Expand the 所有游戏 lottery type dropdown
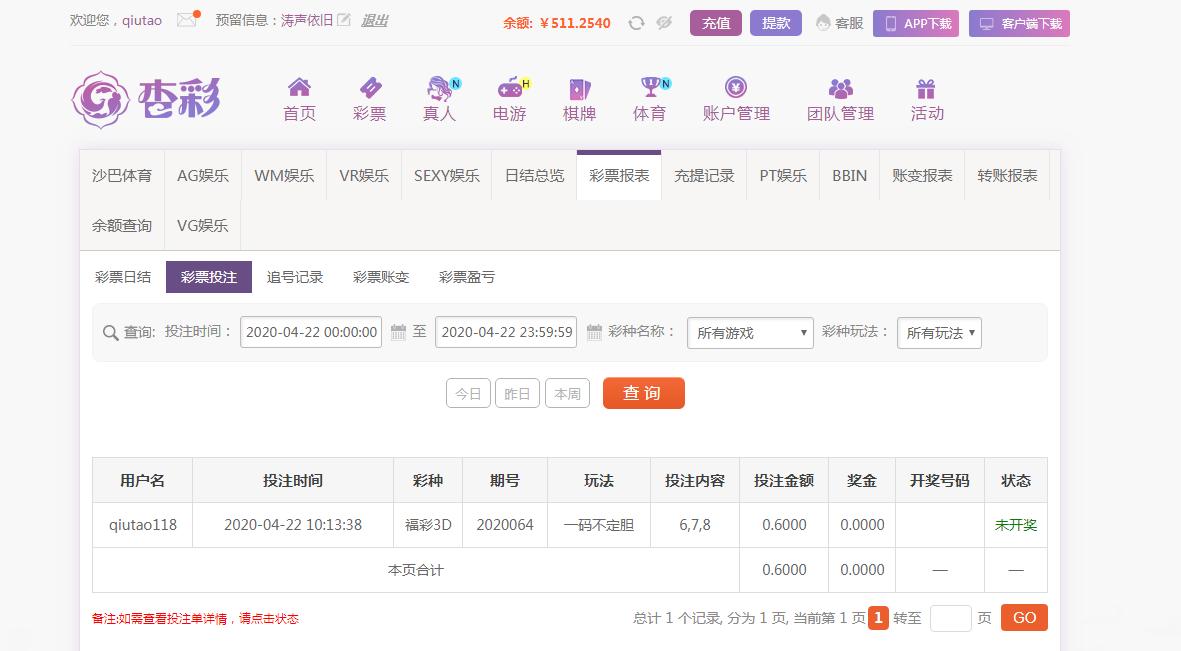The height and width of the screenshot is (651, 1181). point(750,333)
